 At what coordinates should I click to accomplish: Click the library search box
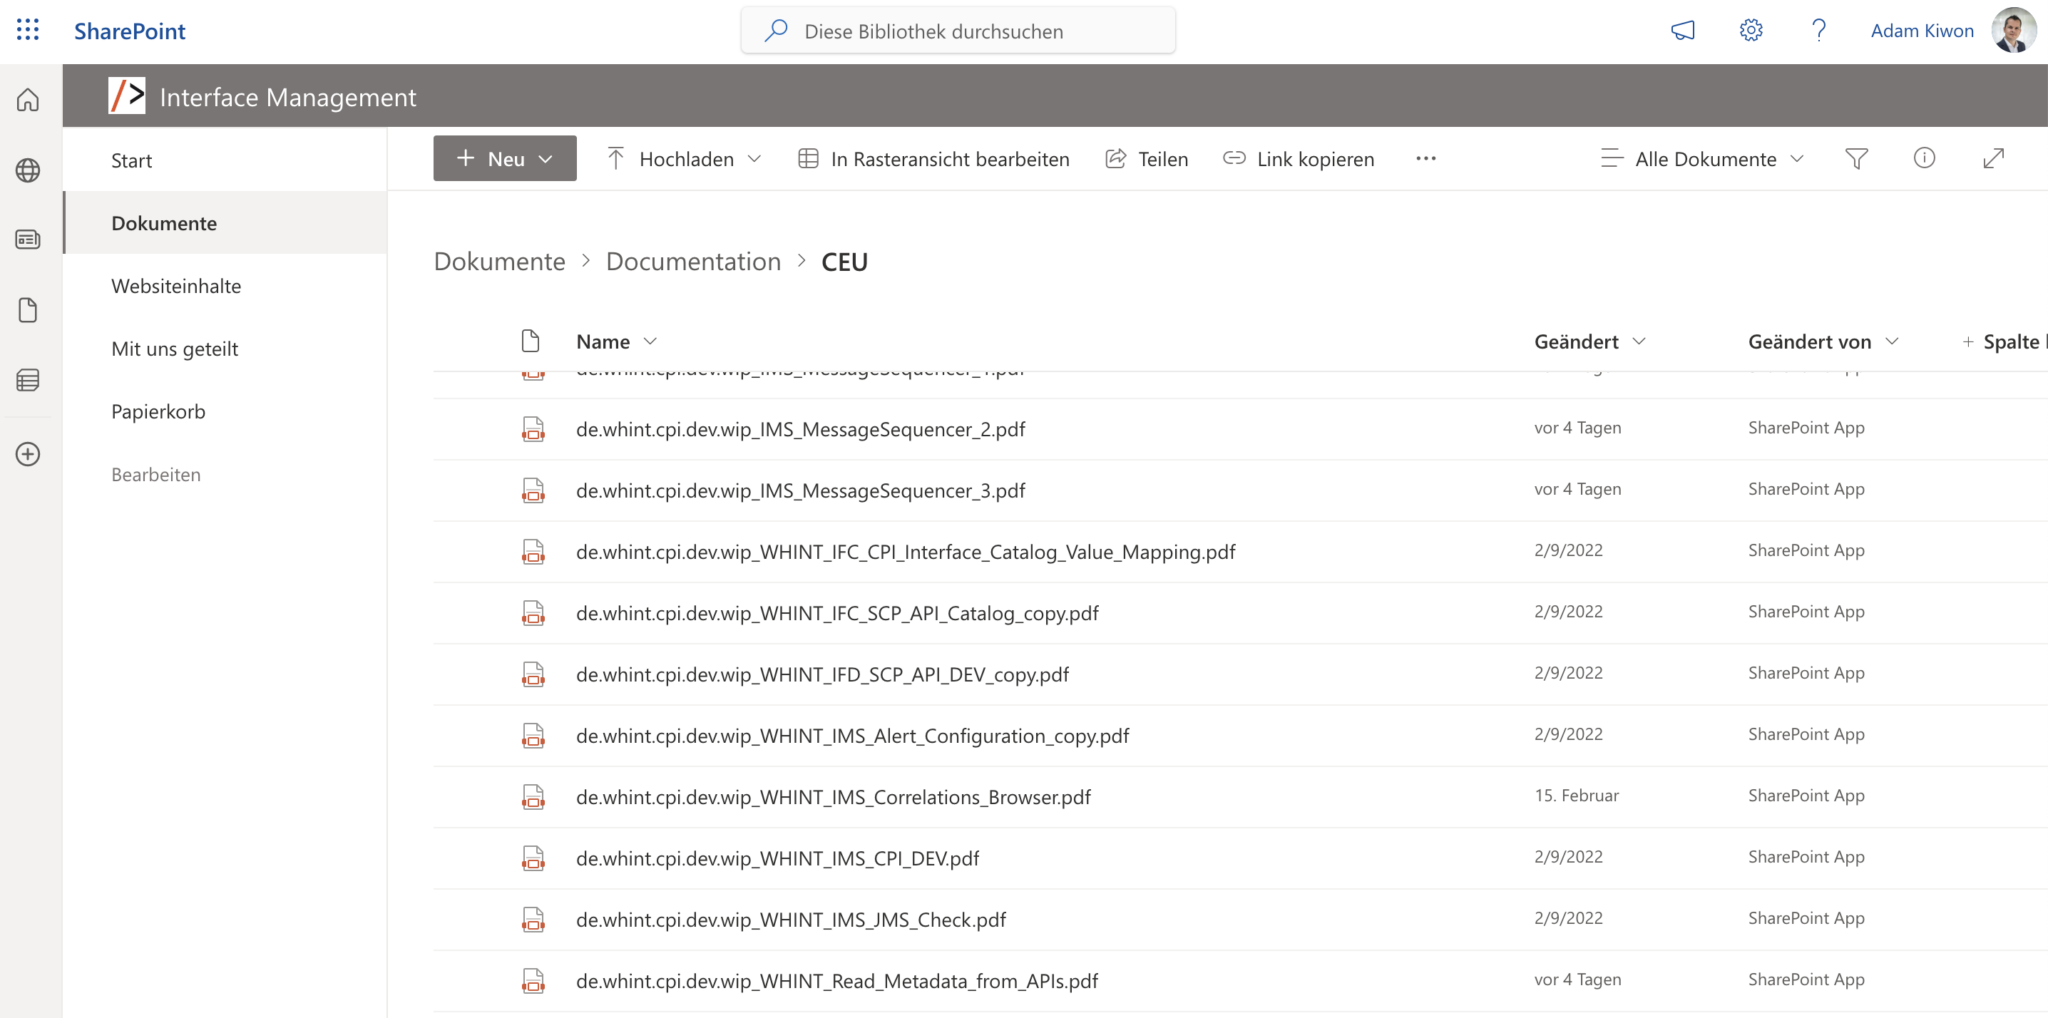click(958, 31)
